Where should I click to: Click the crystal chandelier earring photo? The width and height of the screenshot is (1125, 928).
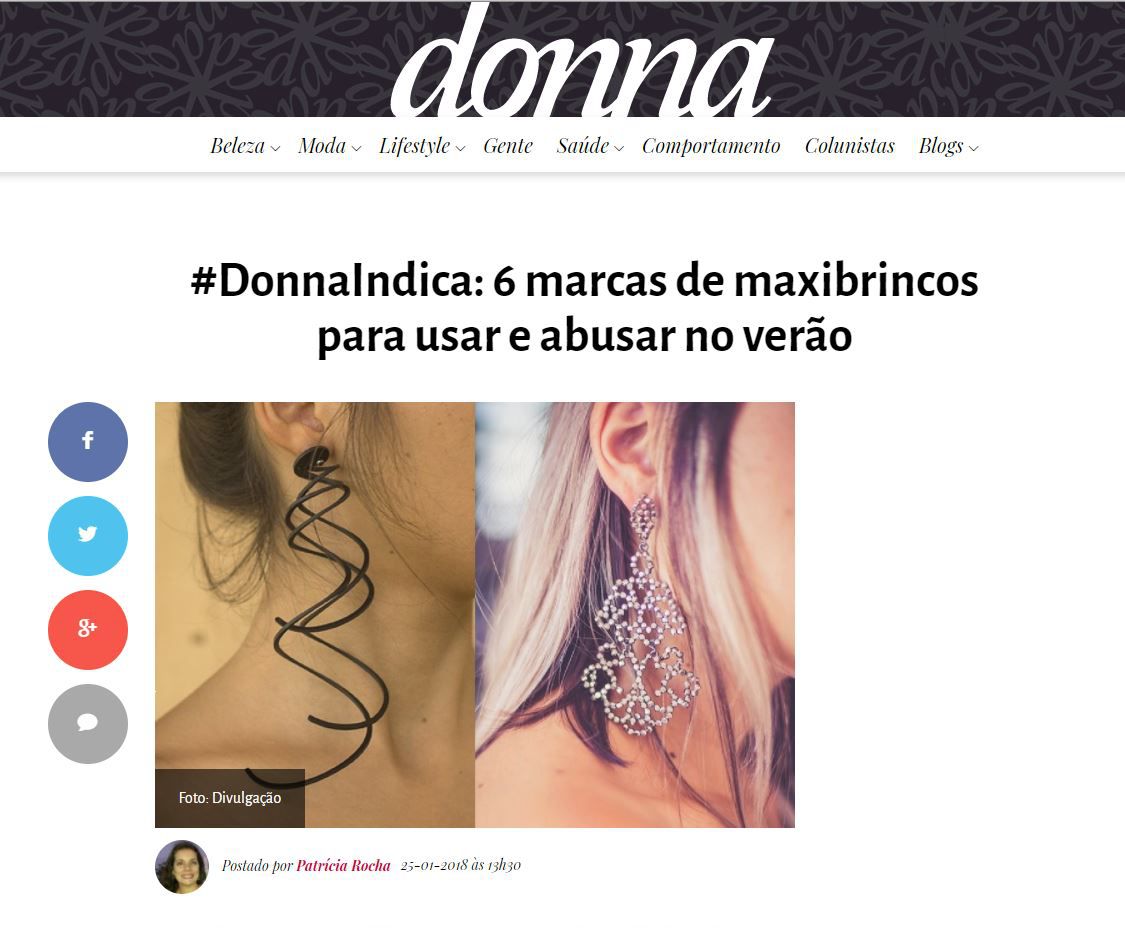[x=635, y=614]
